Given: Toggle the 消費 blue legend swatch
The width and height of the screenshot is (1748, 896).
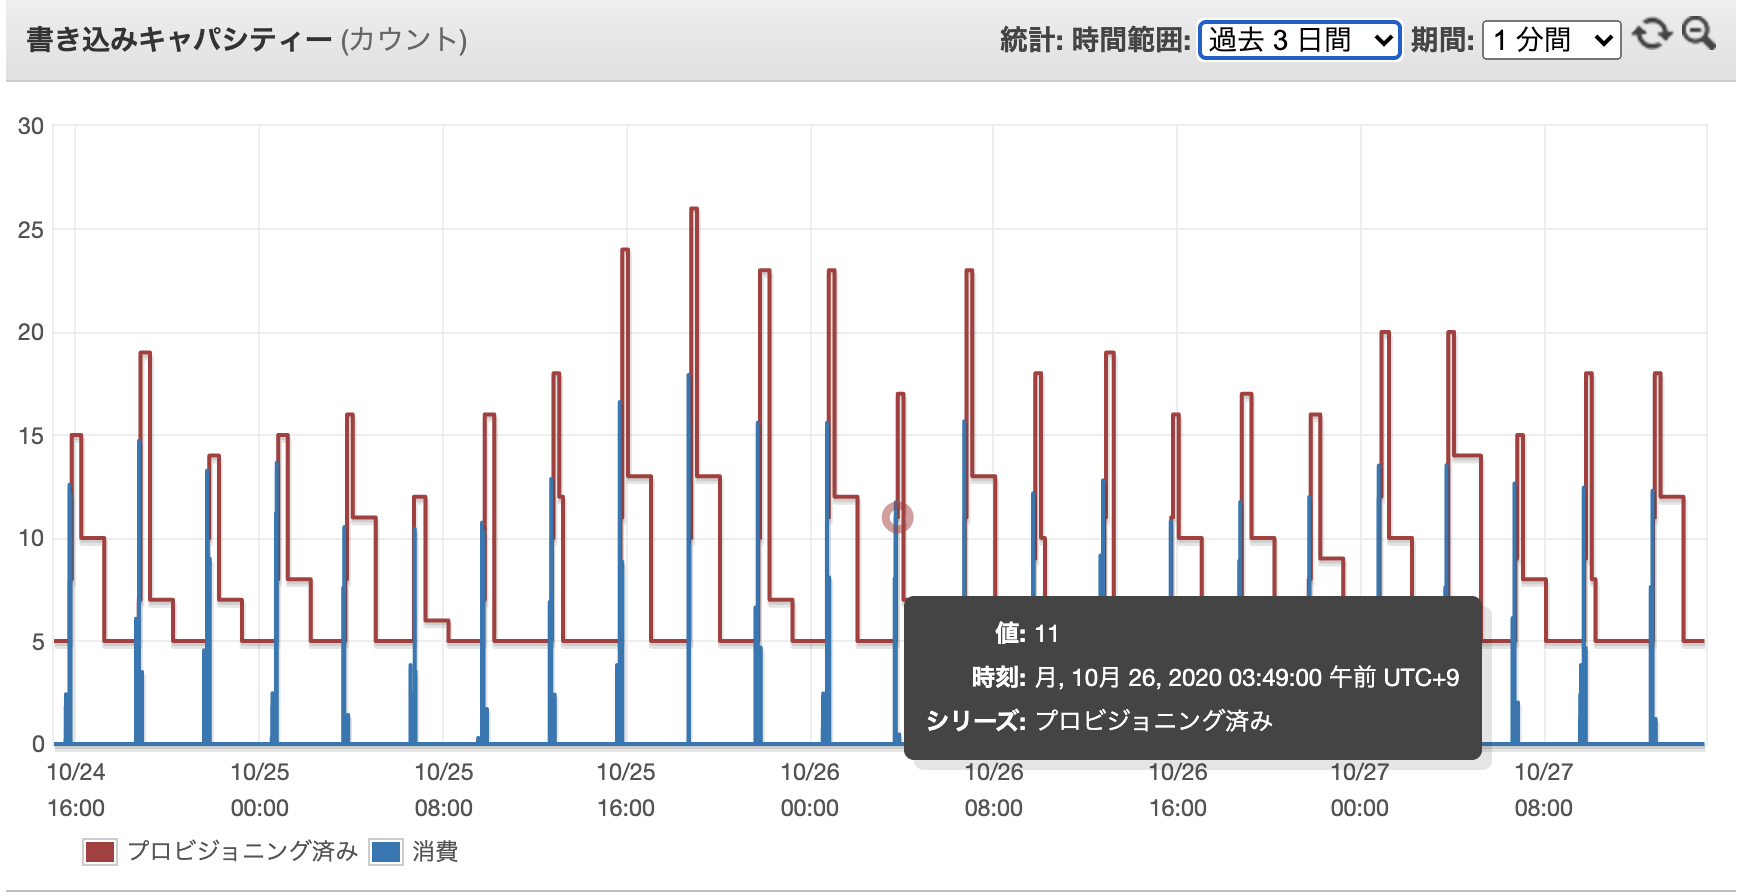Looking at the screenshot, I should coord(386,852).
